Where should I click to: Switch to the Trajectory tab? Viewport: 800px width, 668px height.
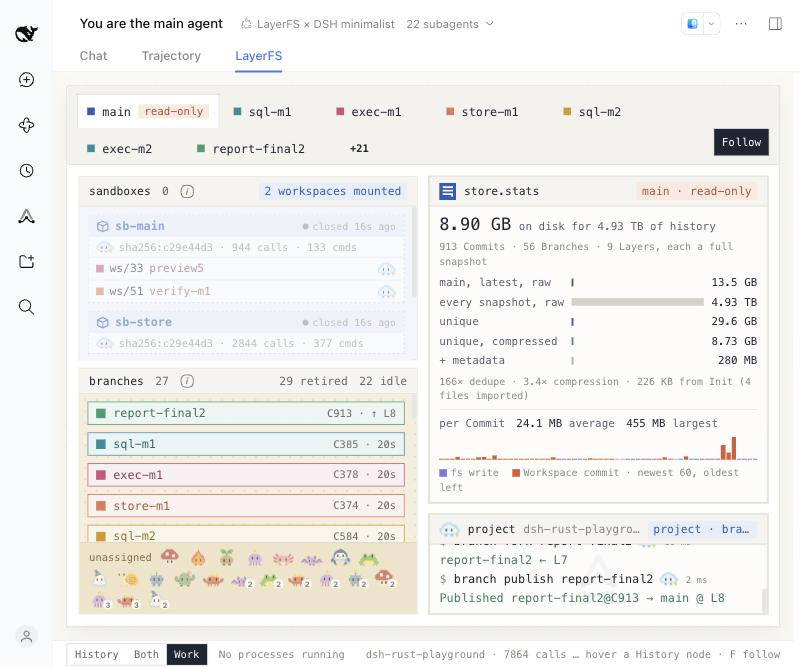(171, 56)
